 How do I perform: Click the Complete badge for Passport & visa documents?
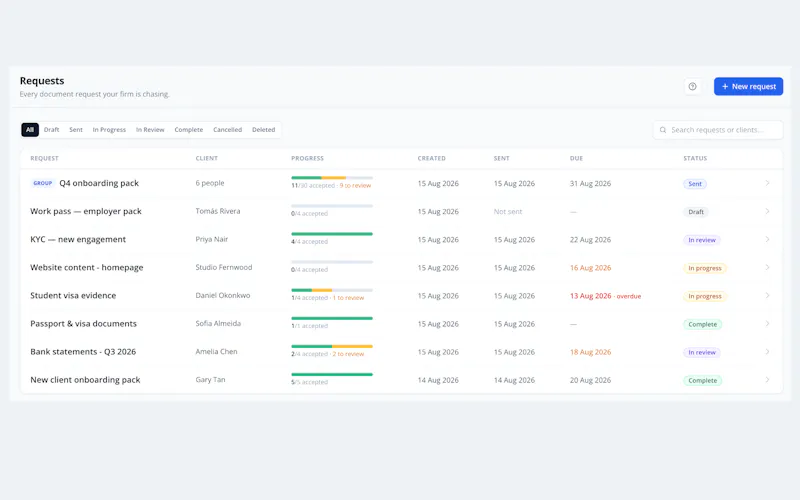tap(703, 324)
